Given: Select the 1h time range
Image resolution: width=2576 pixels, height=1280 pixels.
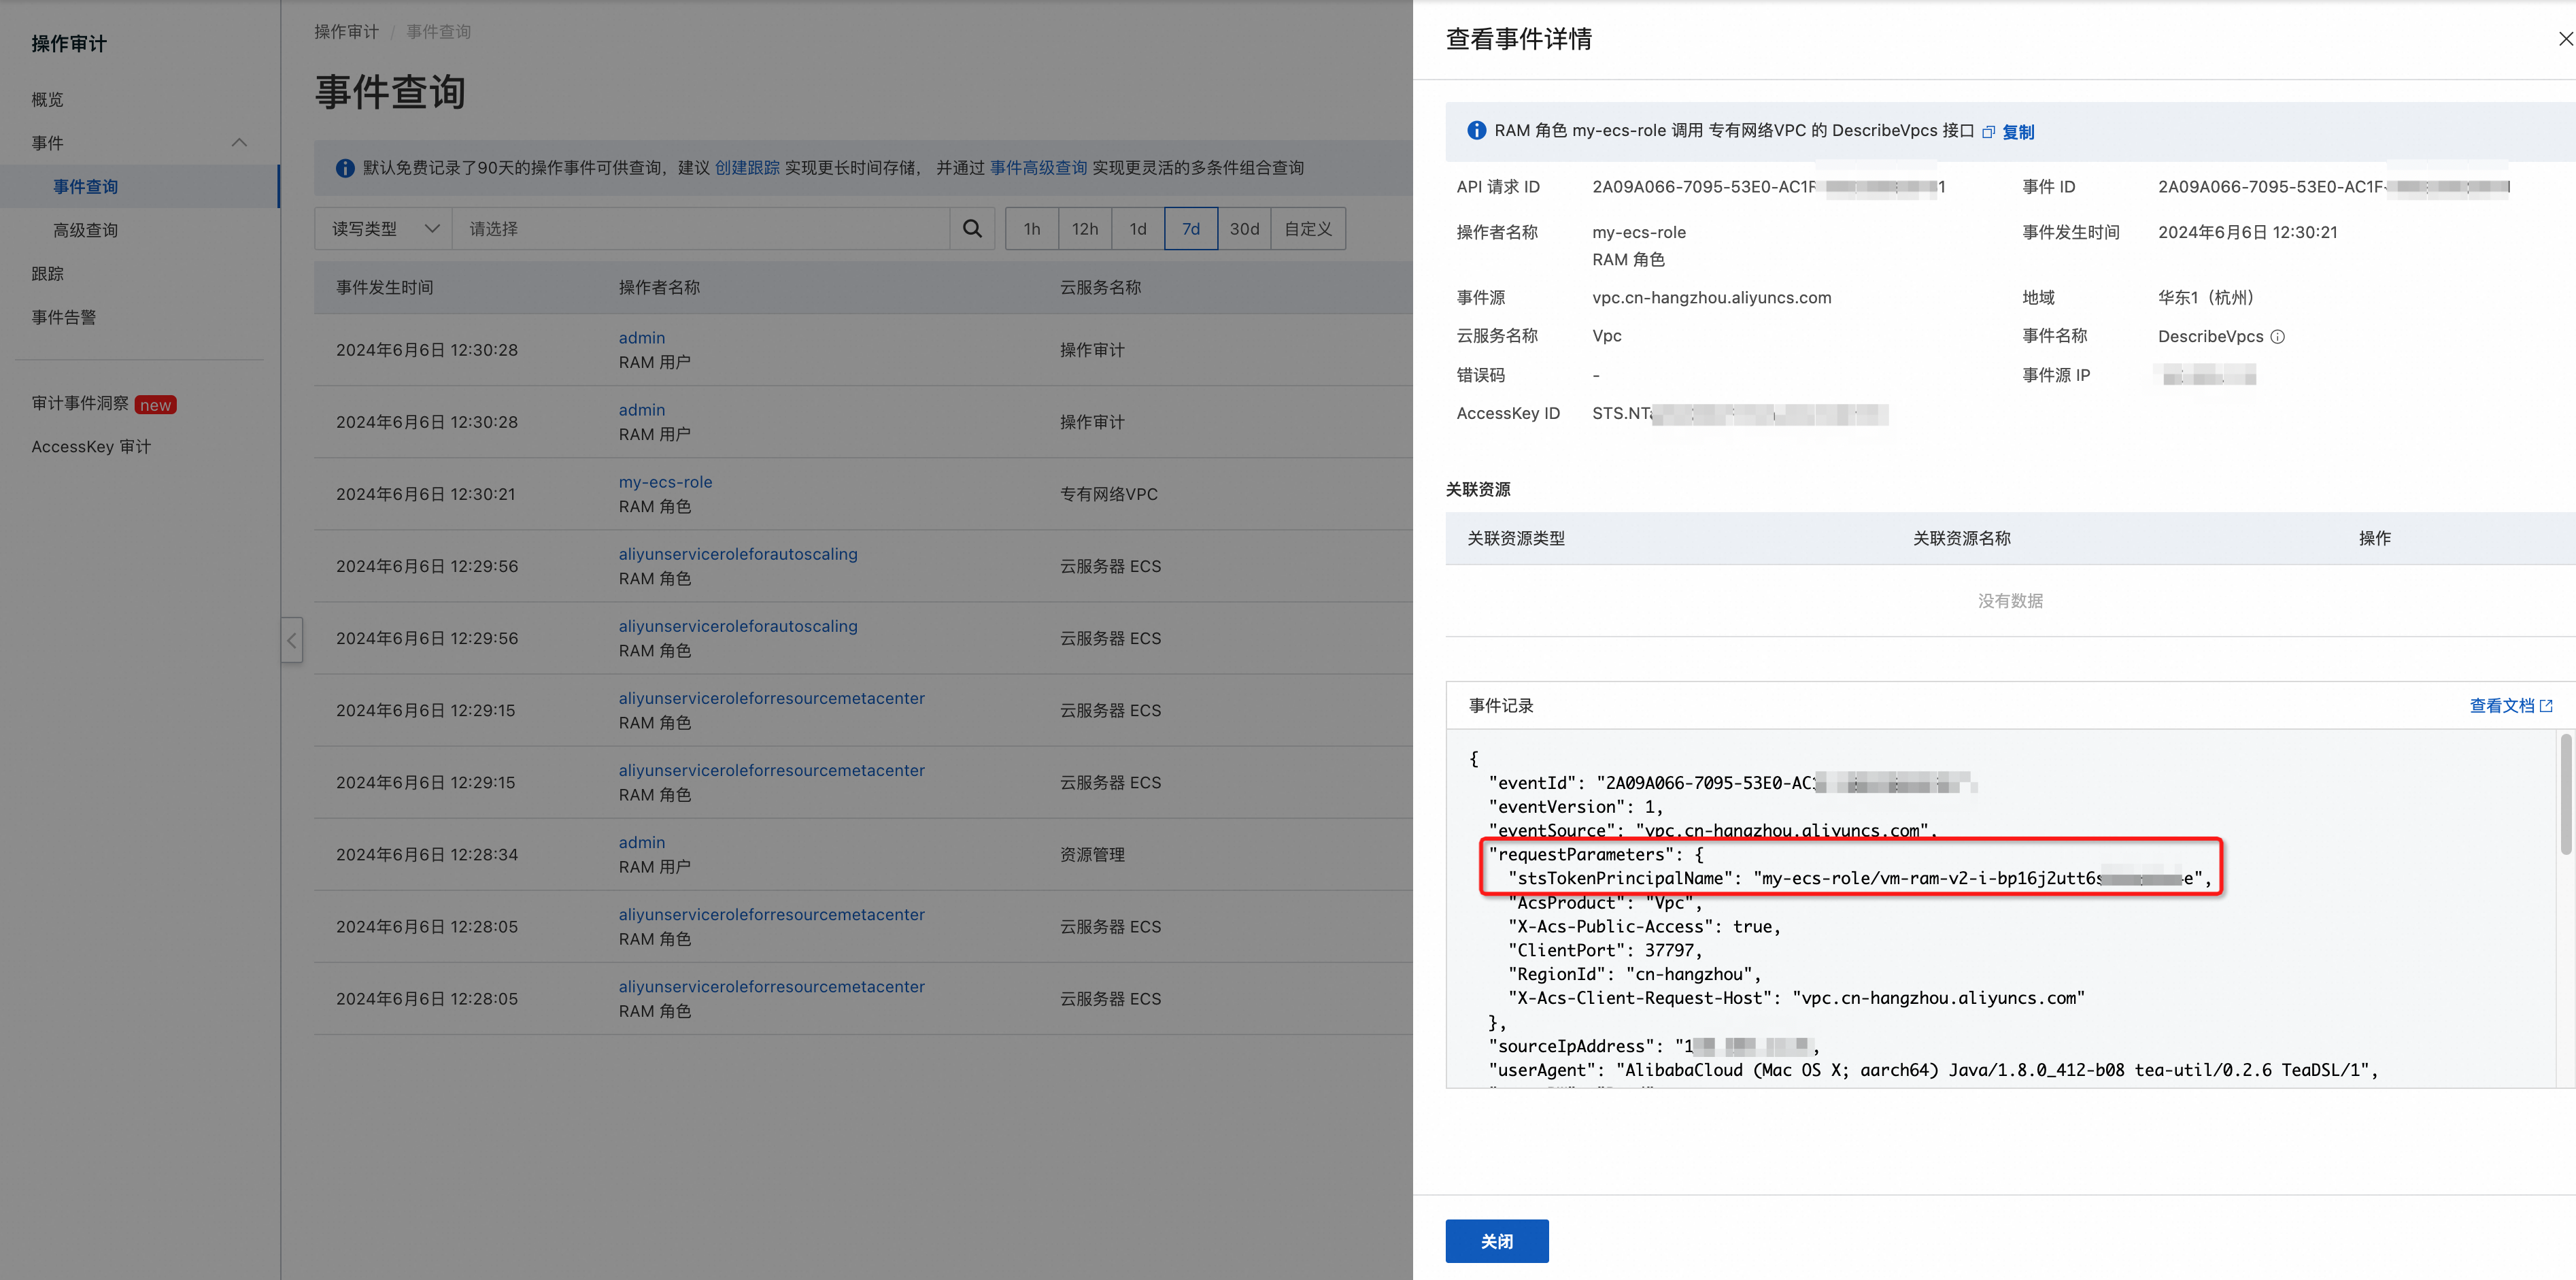Looking at the screenshot, I should pos(1031,229).
